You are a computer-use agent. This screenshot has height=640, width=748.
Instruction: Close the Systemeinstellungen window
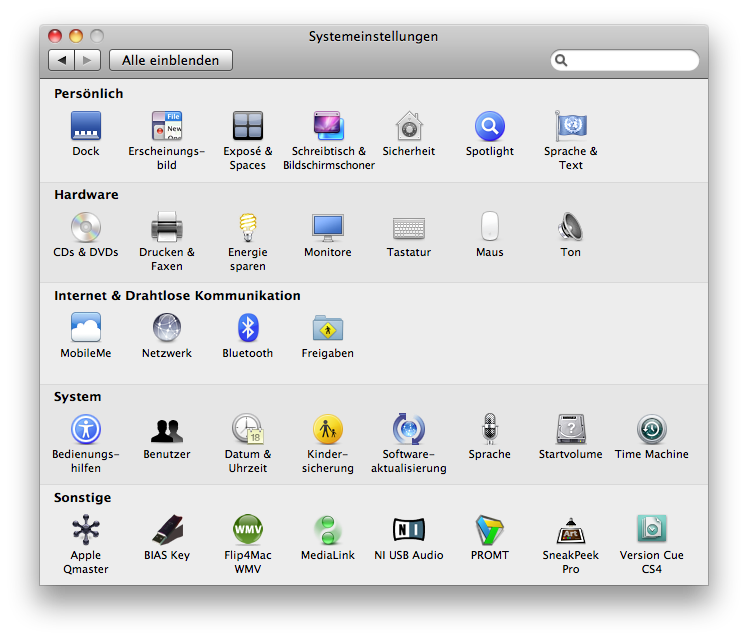(55, 36)
